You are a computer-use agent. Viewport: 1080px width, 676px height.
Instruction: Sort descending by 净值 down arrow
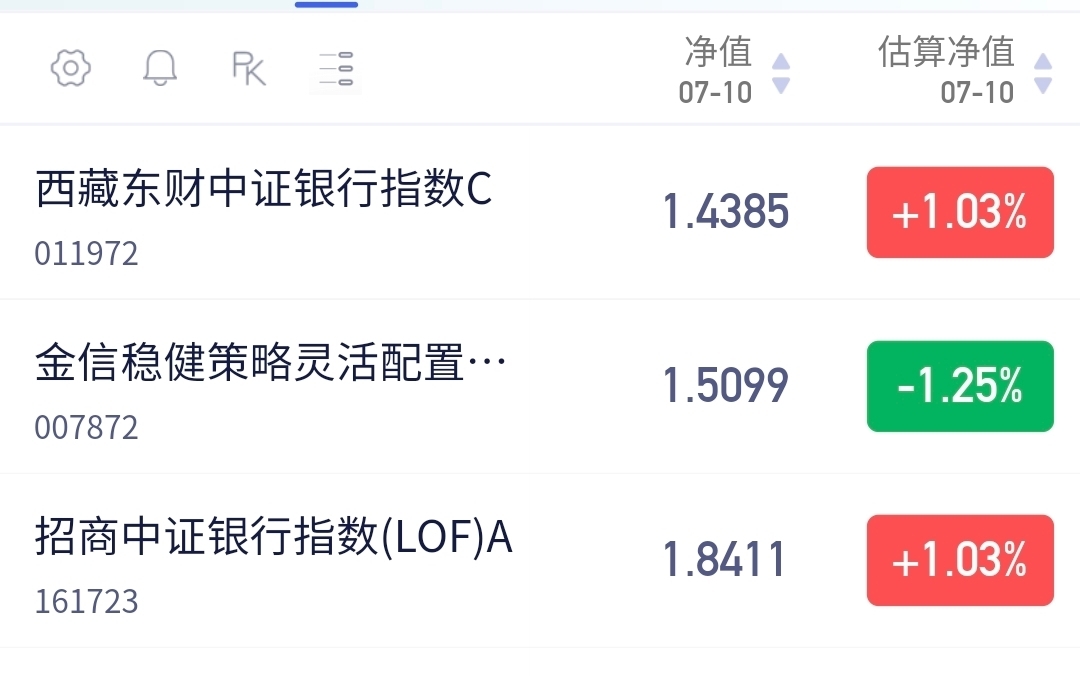click(780, 85)
